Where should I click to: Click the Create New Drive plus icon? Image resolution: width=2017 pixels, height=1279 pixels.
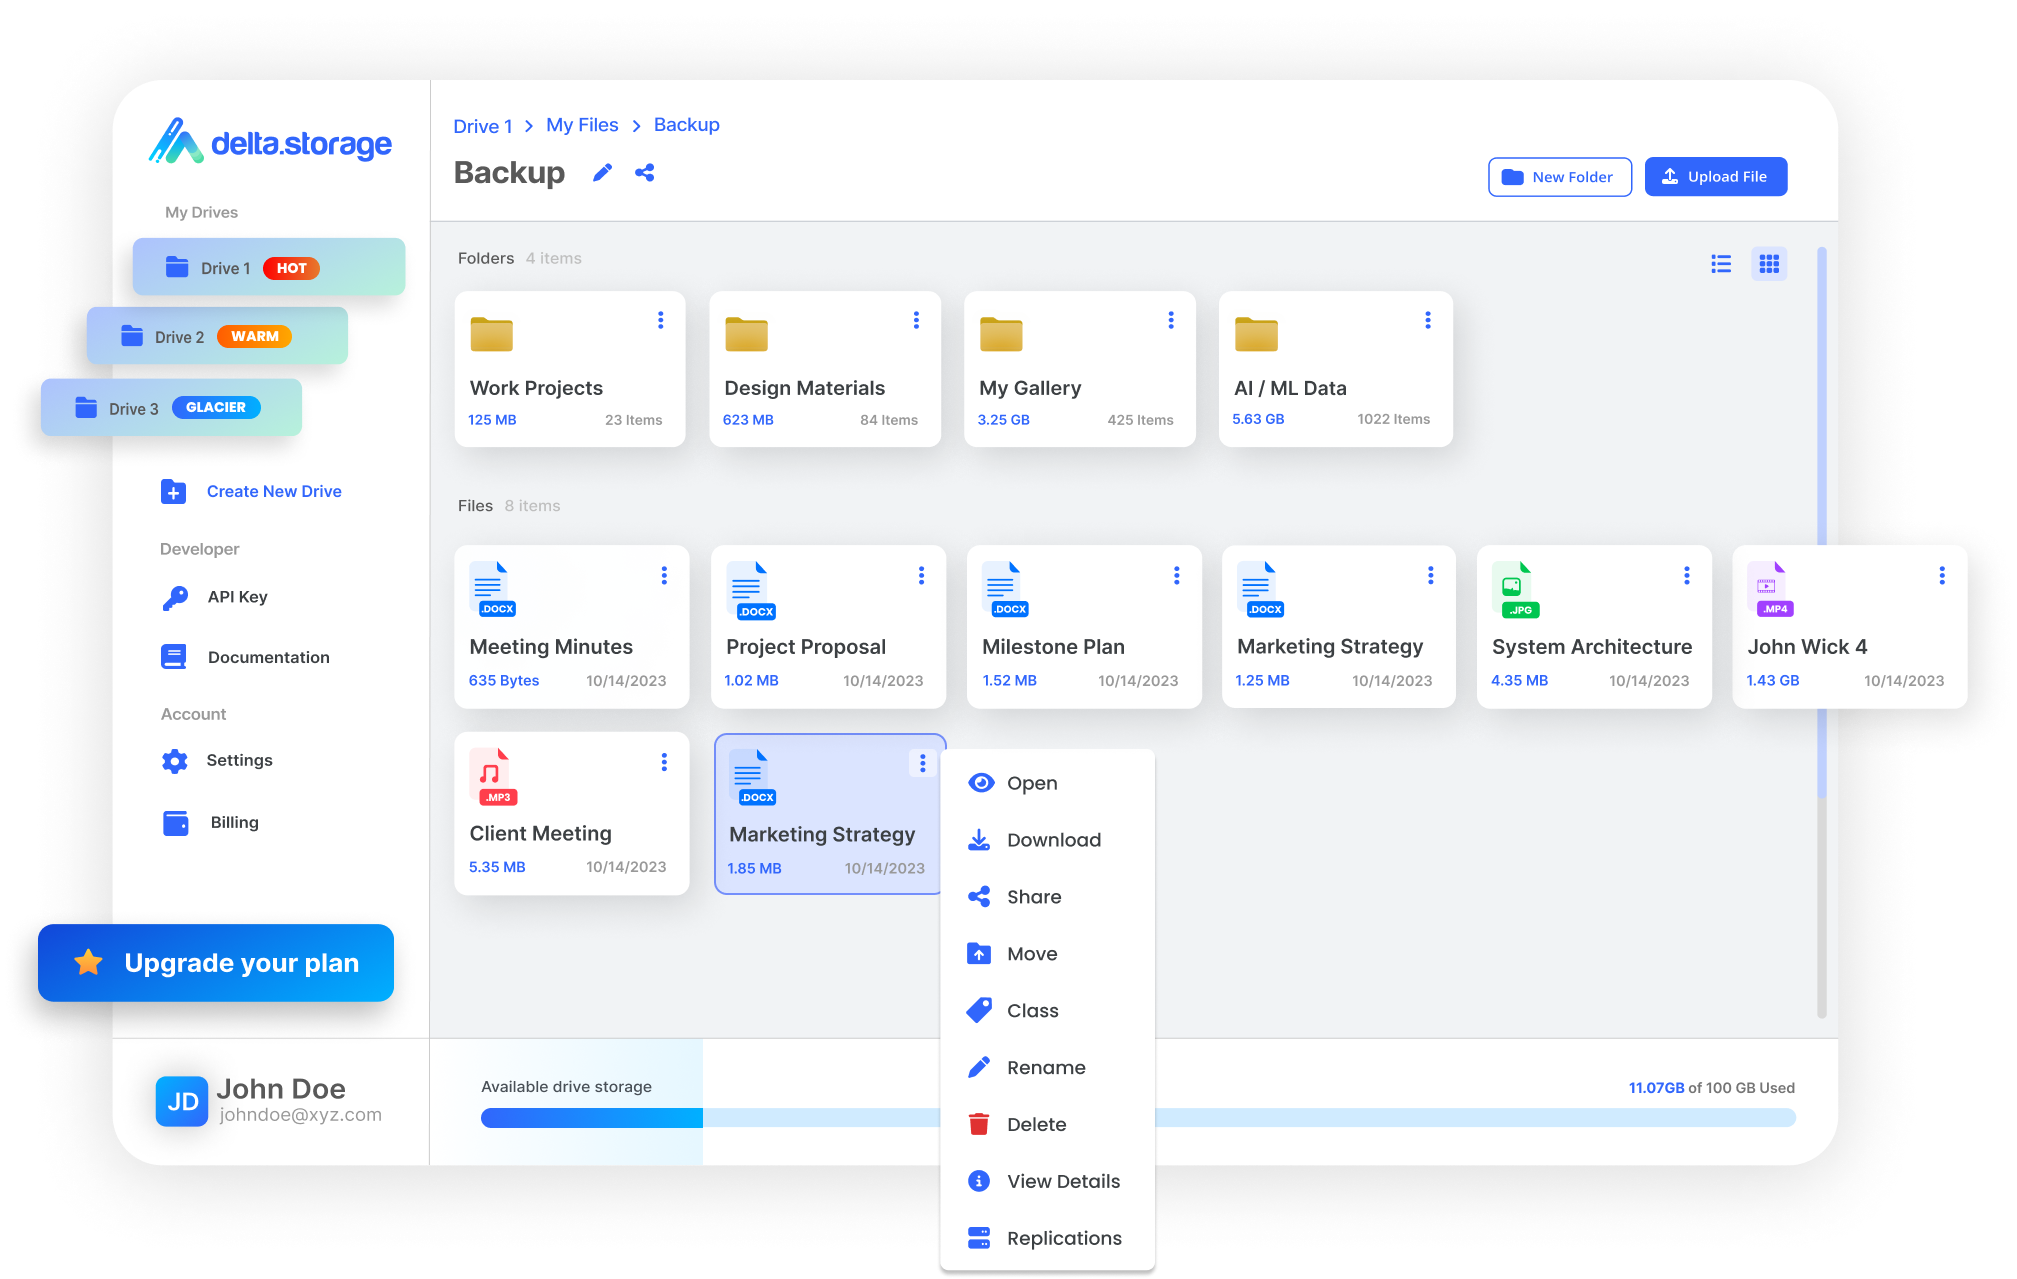tap(174, 492)
